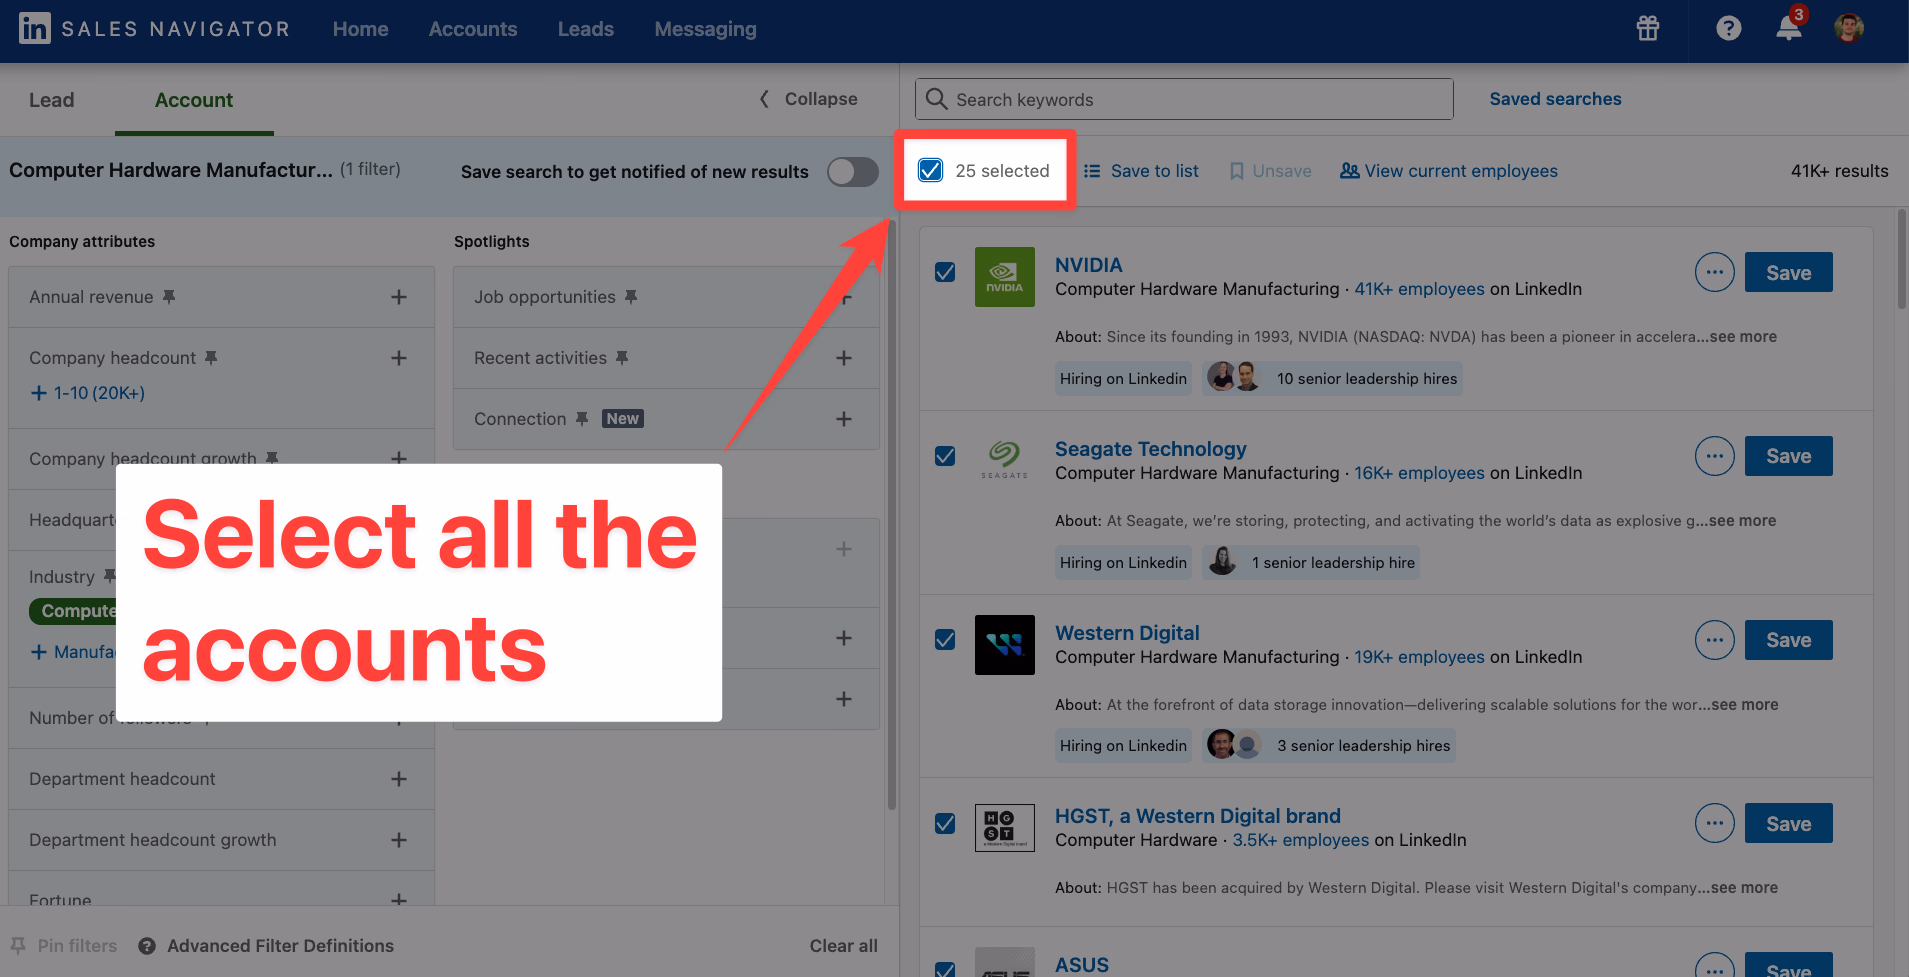This screenshot has height=977, width=1909.
Task: Open the profile avatar menu
Action: 1849,28
